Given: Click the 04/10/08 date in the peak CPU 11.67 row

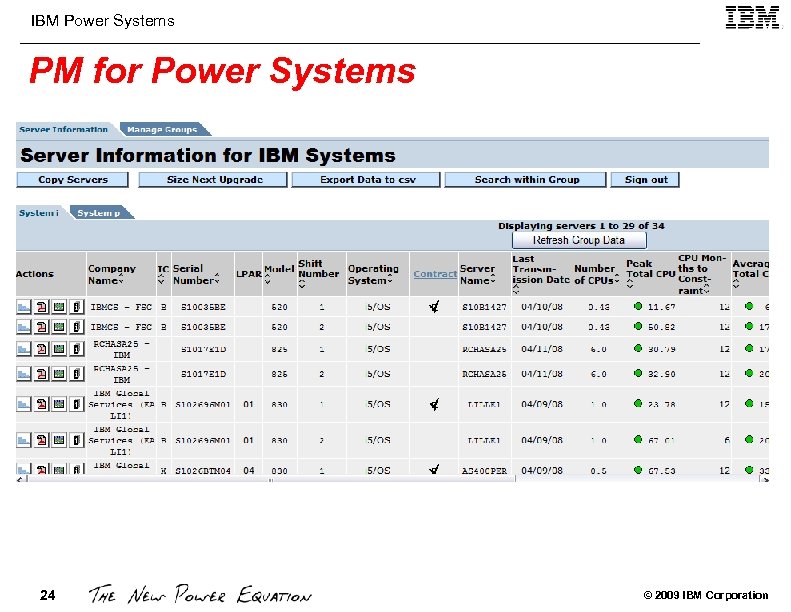Looking at the screenshot, I should [542, 307].
